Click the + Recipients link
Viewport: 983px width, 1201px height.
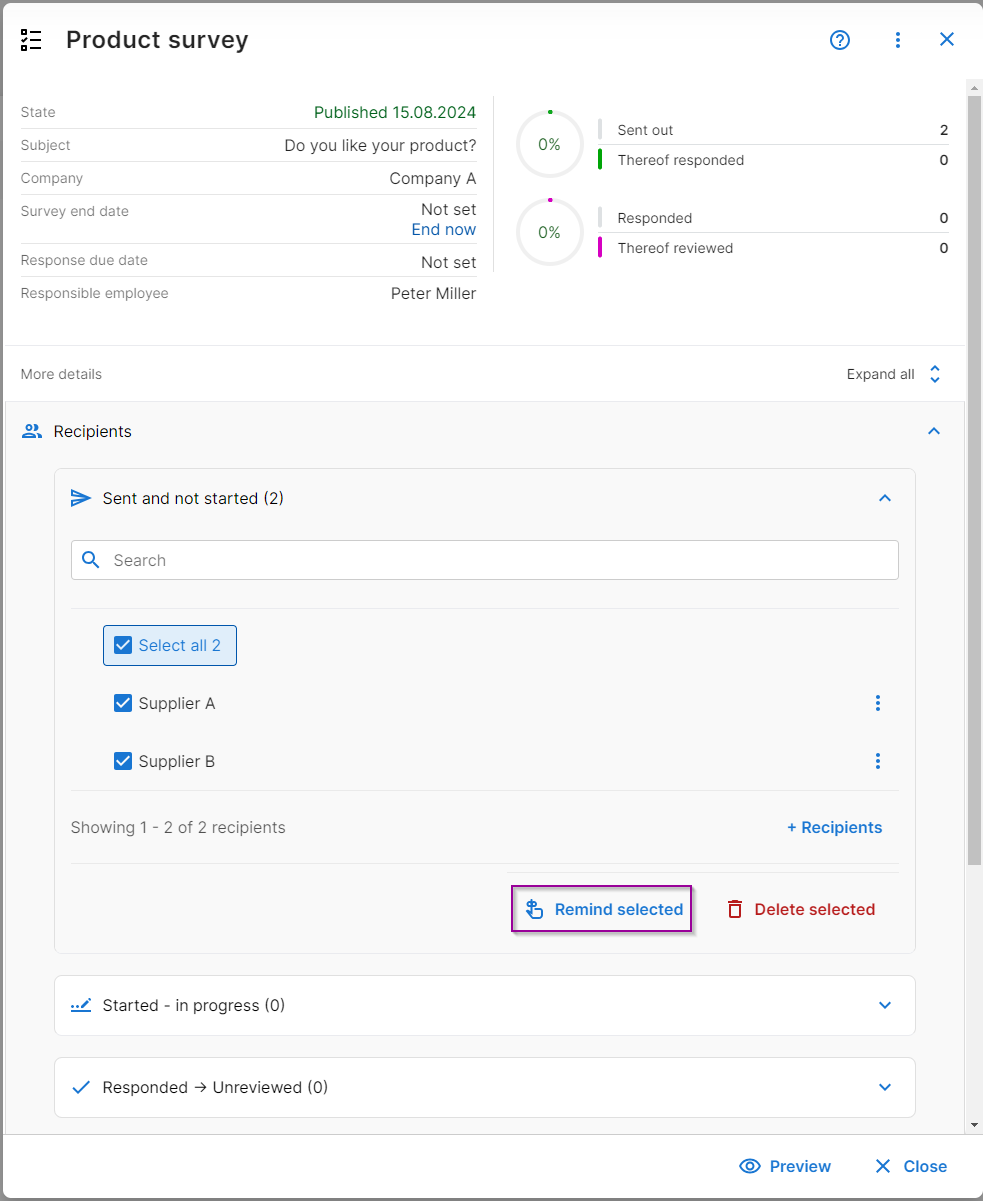click(x=835, y=827)
